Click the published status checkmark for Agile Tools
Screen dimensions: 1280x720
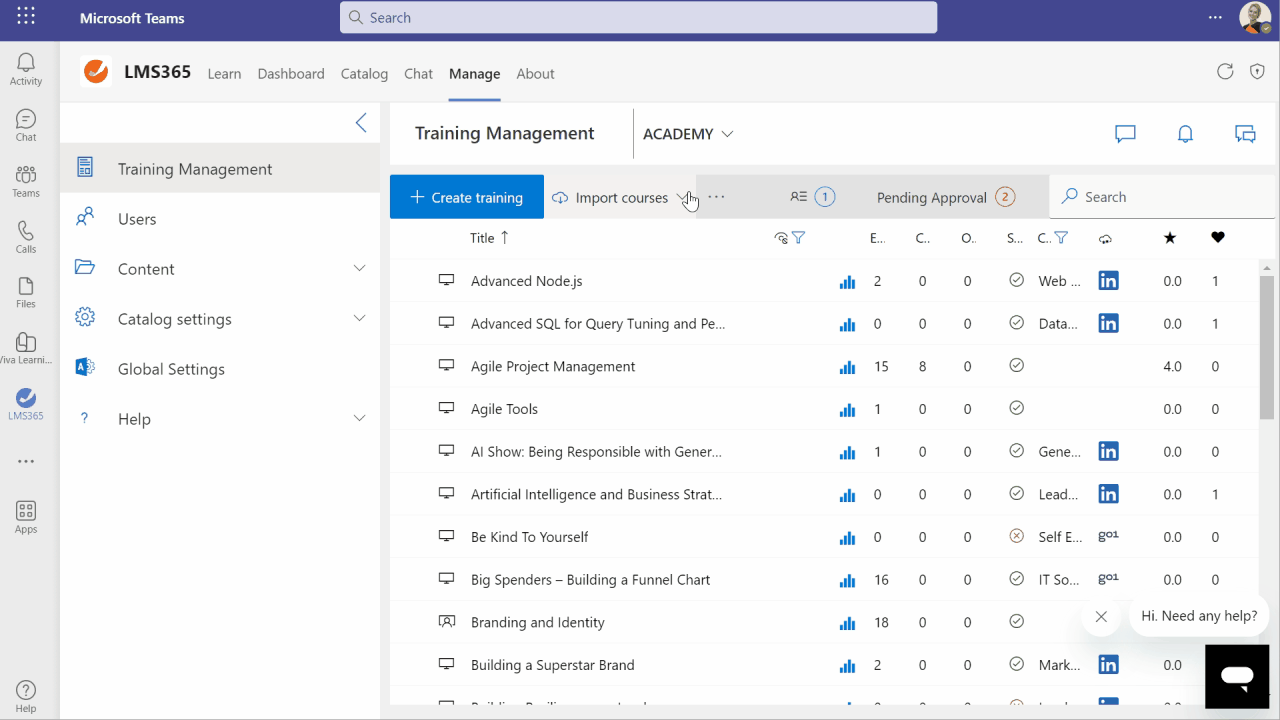tap(1017, 408)
